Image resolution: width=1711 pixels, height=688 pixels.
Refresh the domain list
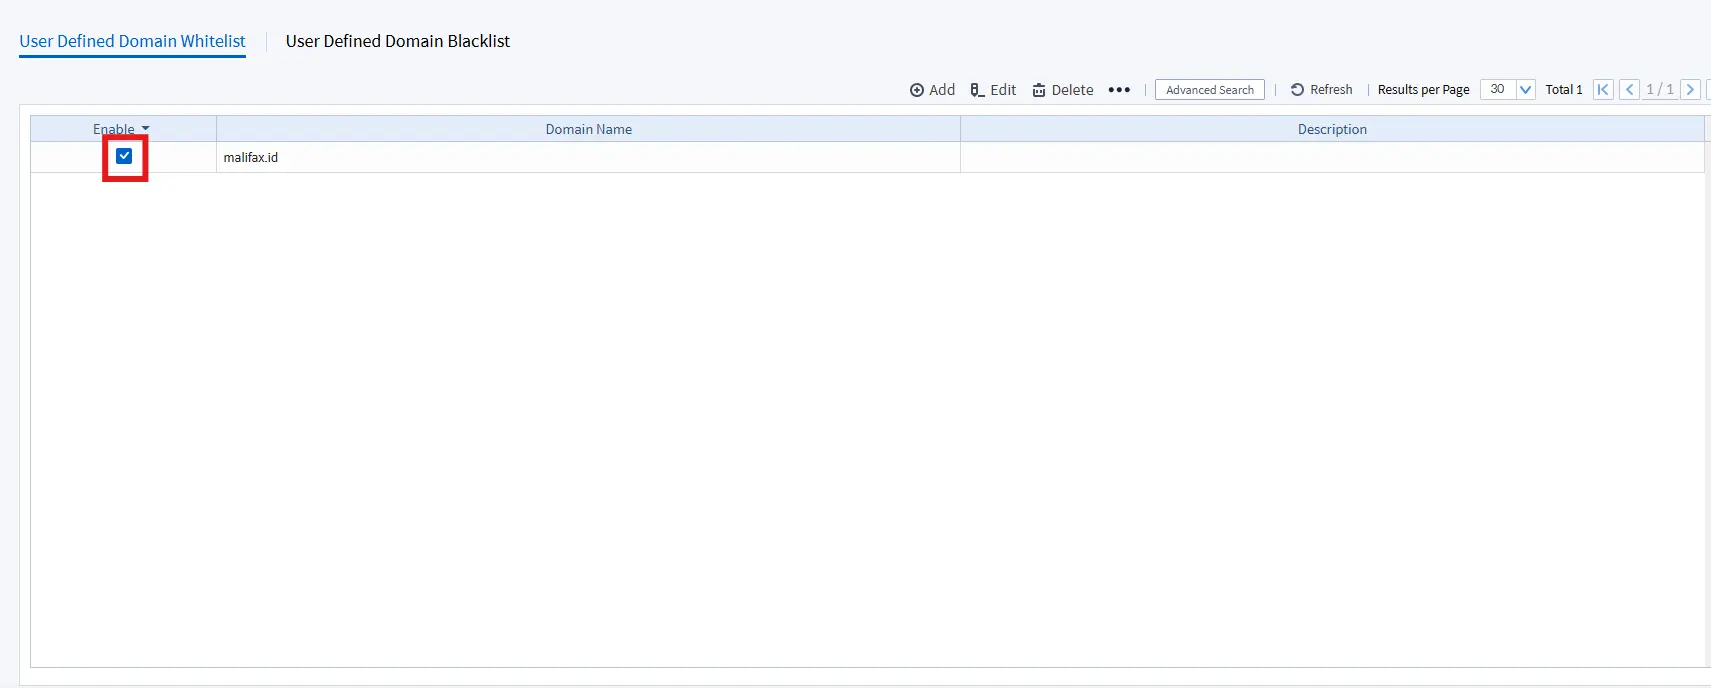pos(1321,90)
